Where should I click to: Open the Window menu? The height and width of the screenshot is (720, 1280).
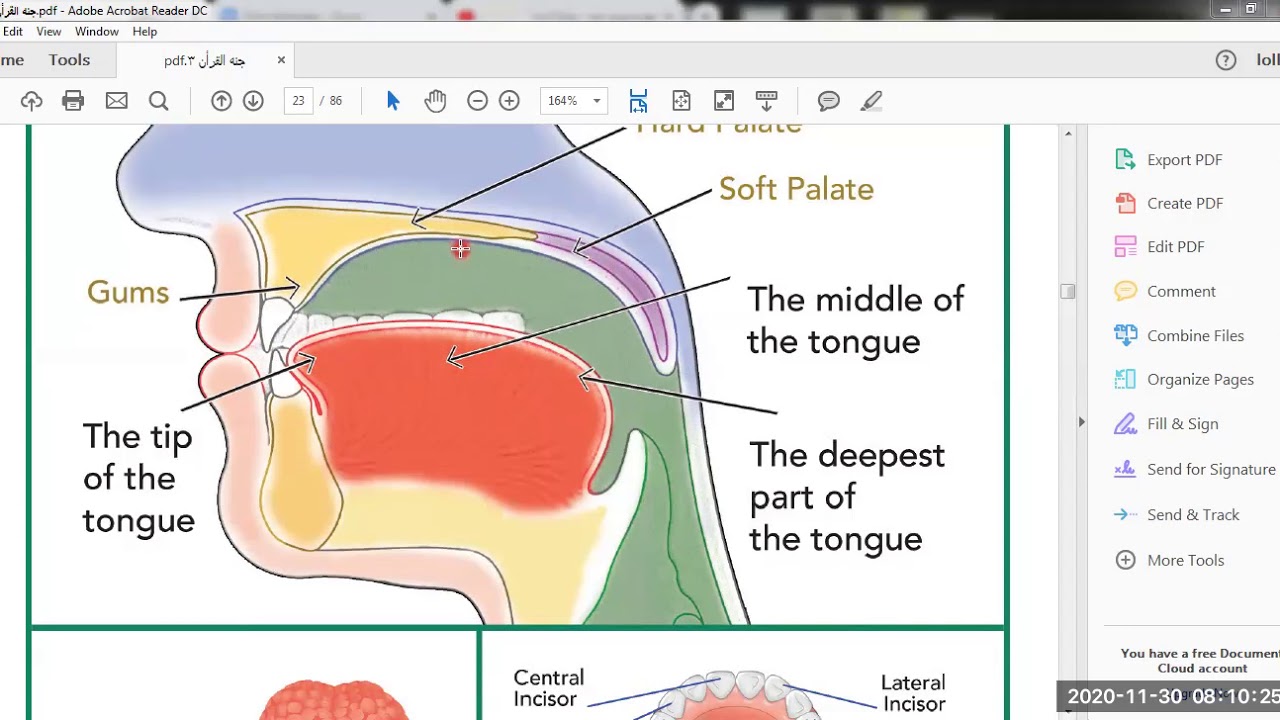tap(97, 32)
